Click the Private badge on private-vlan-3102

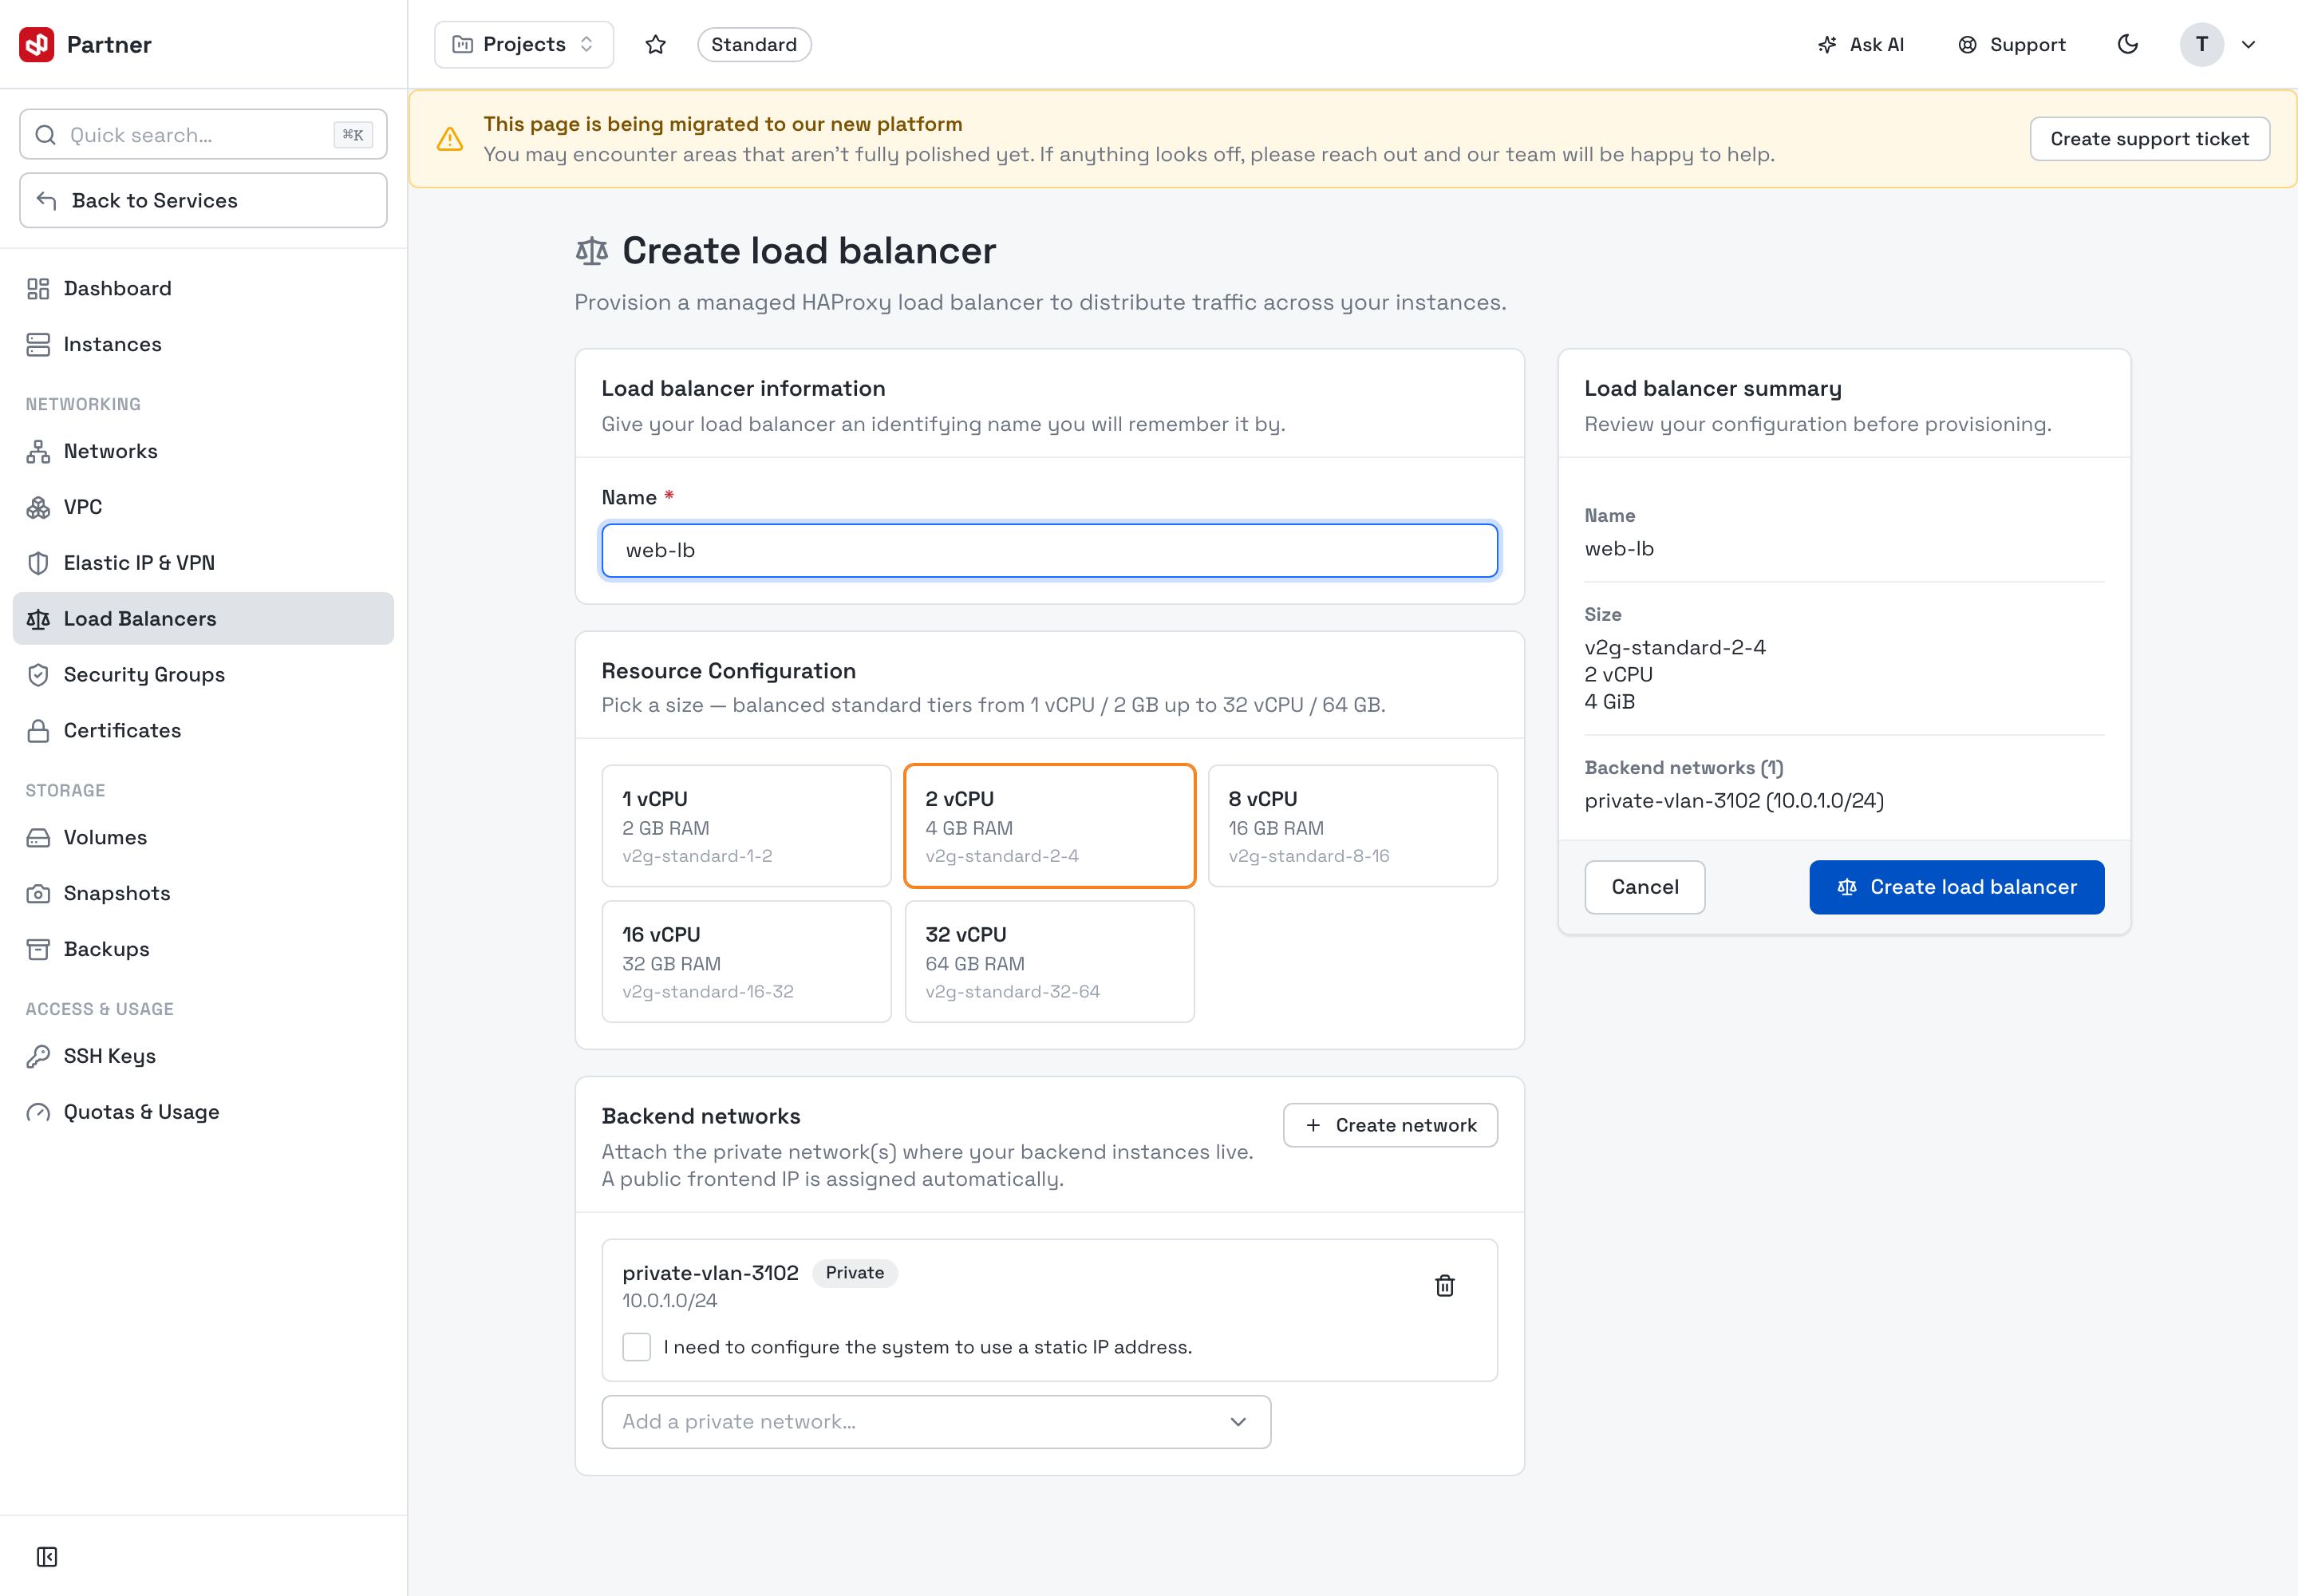point(855,1273)
